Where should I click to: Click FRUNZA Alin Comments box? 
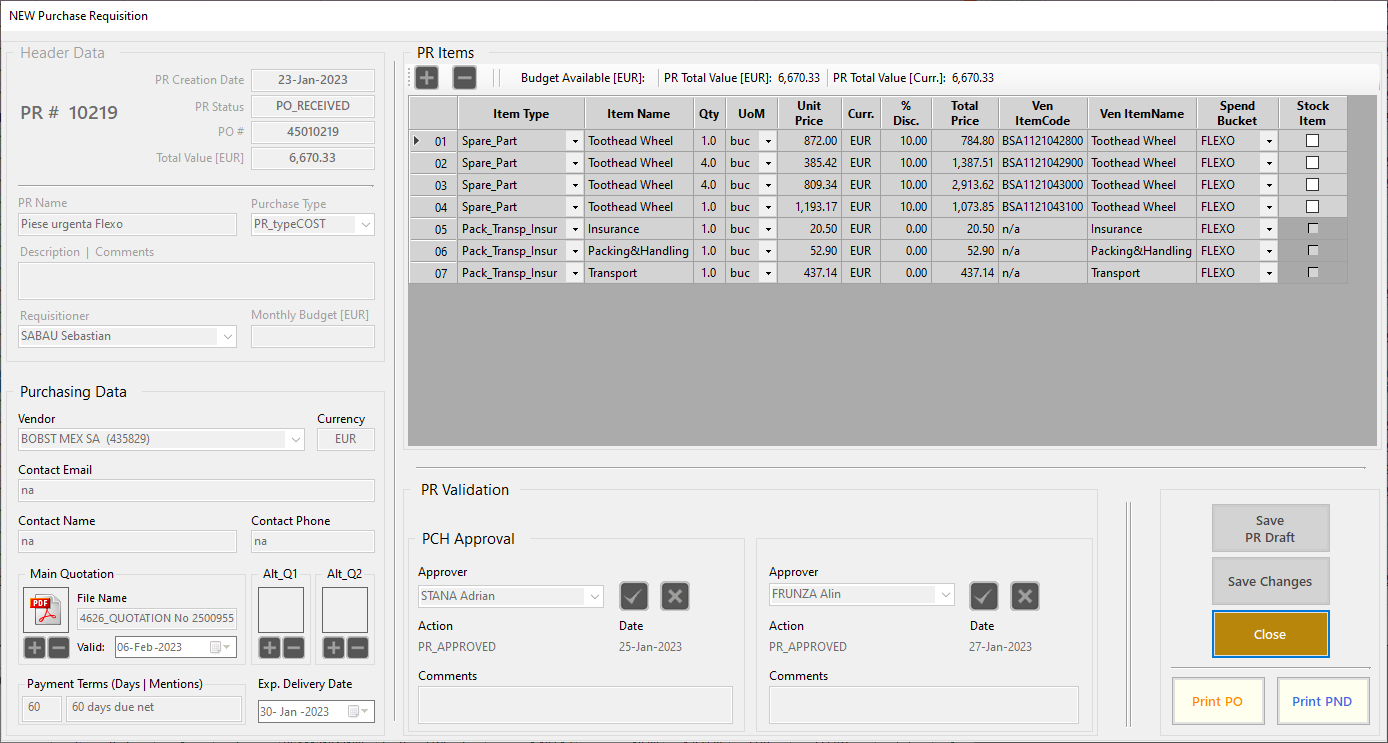click(924, 705)
